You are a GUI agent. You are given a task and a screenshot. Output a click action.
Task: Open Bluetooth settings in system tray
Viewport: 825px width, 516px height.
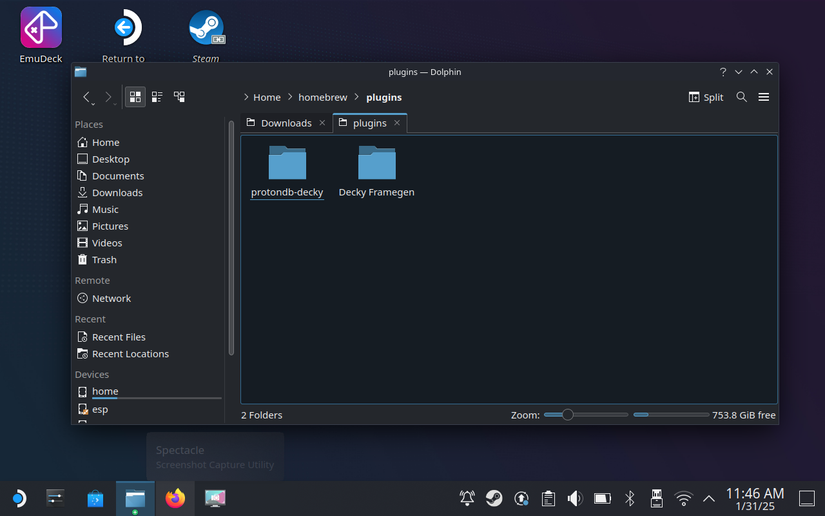pyautogui.click(x=629, y=498)
